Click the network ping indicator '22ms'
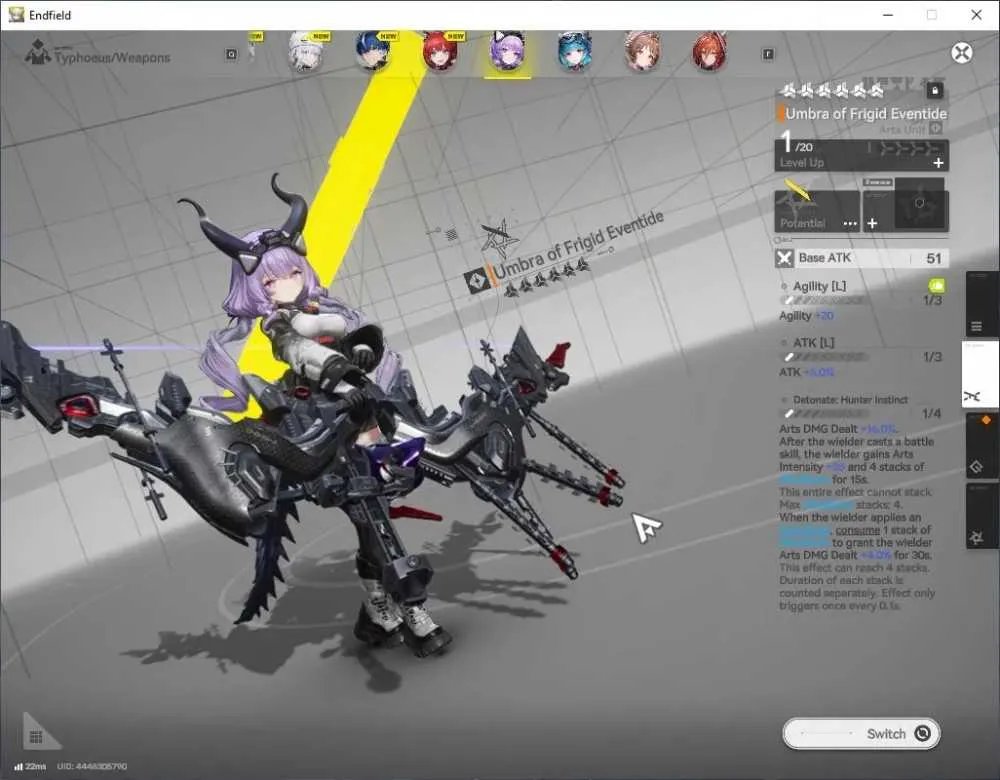The height and width of the screenshot is (780, 1000). pos(31,766)
